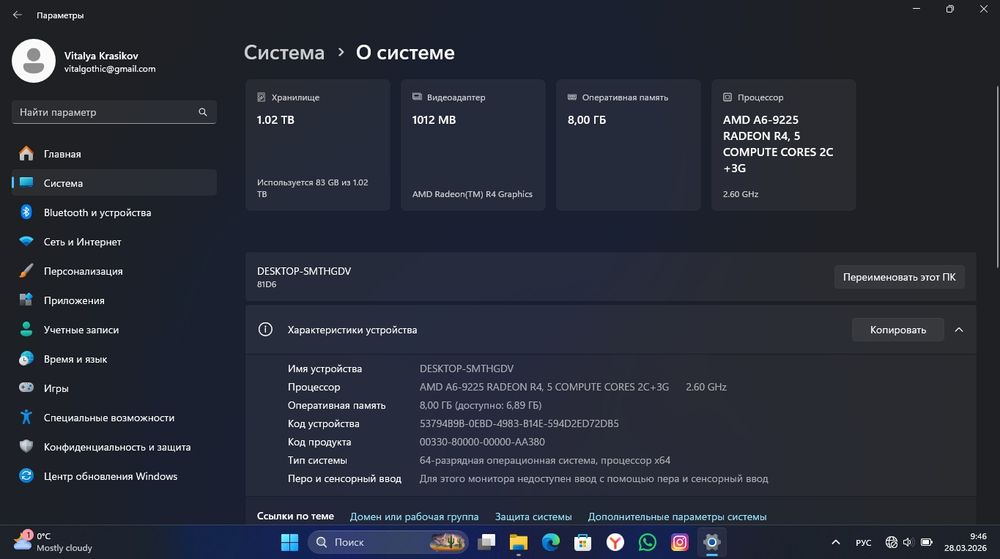
Task: Click product code 00330-80000-00000-AA380
Action: pyautogui.click(x=482, y=442)
